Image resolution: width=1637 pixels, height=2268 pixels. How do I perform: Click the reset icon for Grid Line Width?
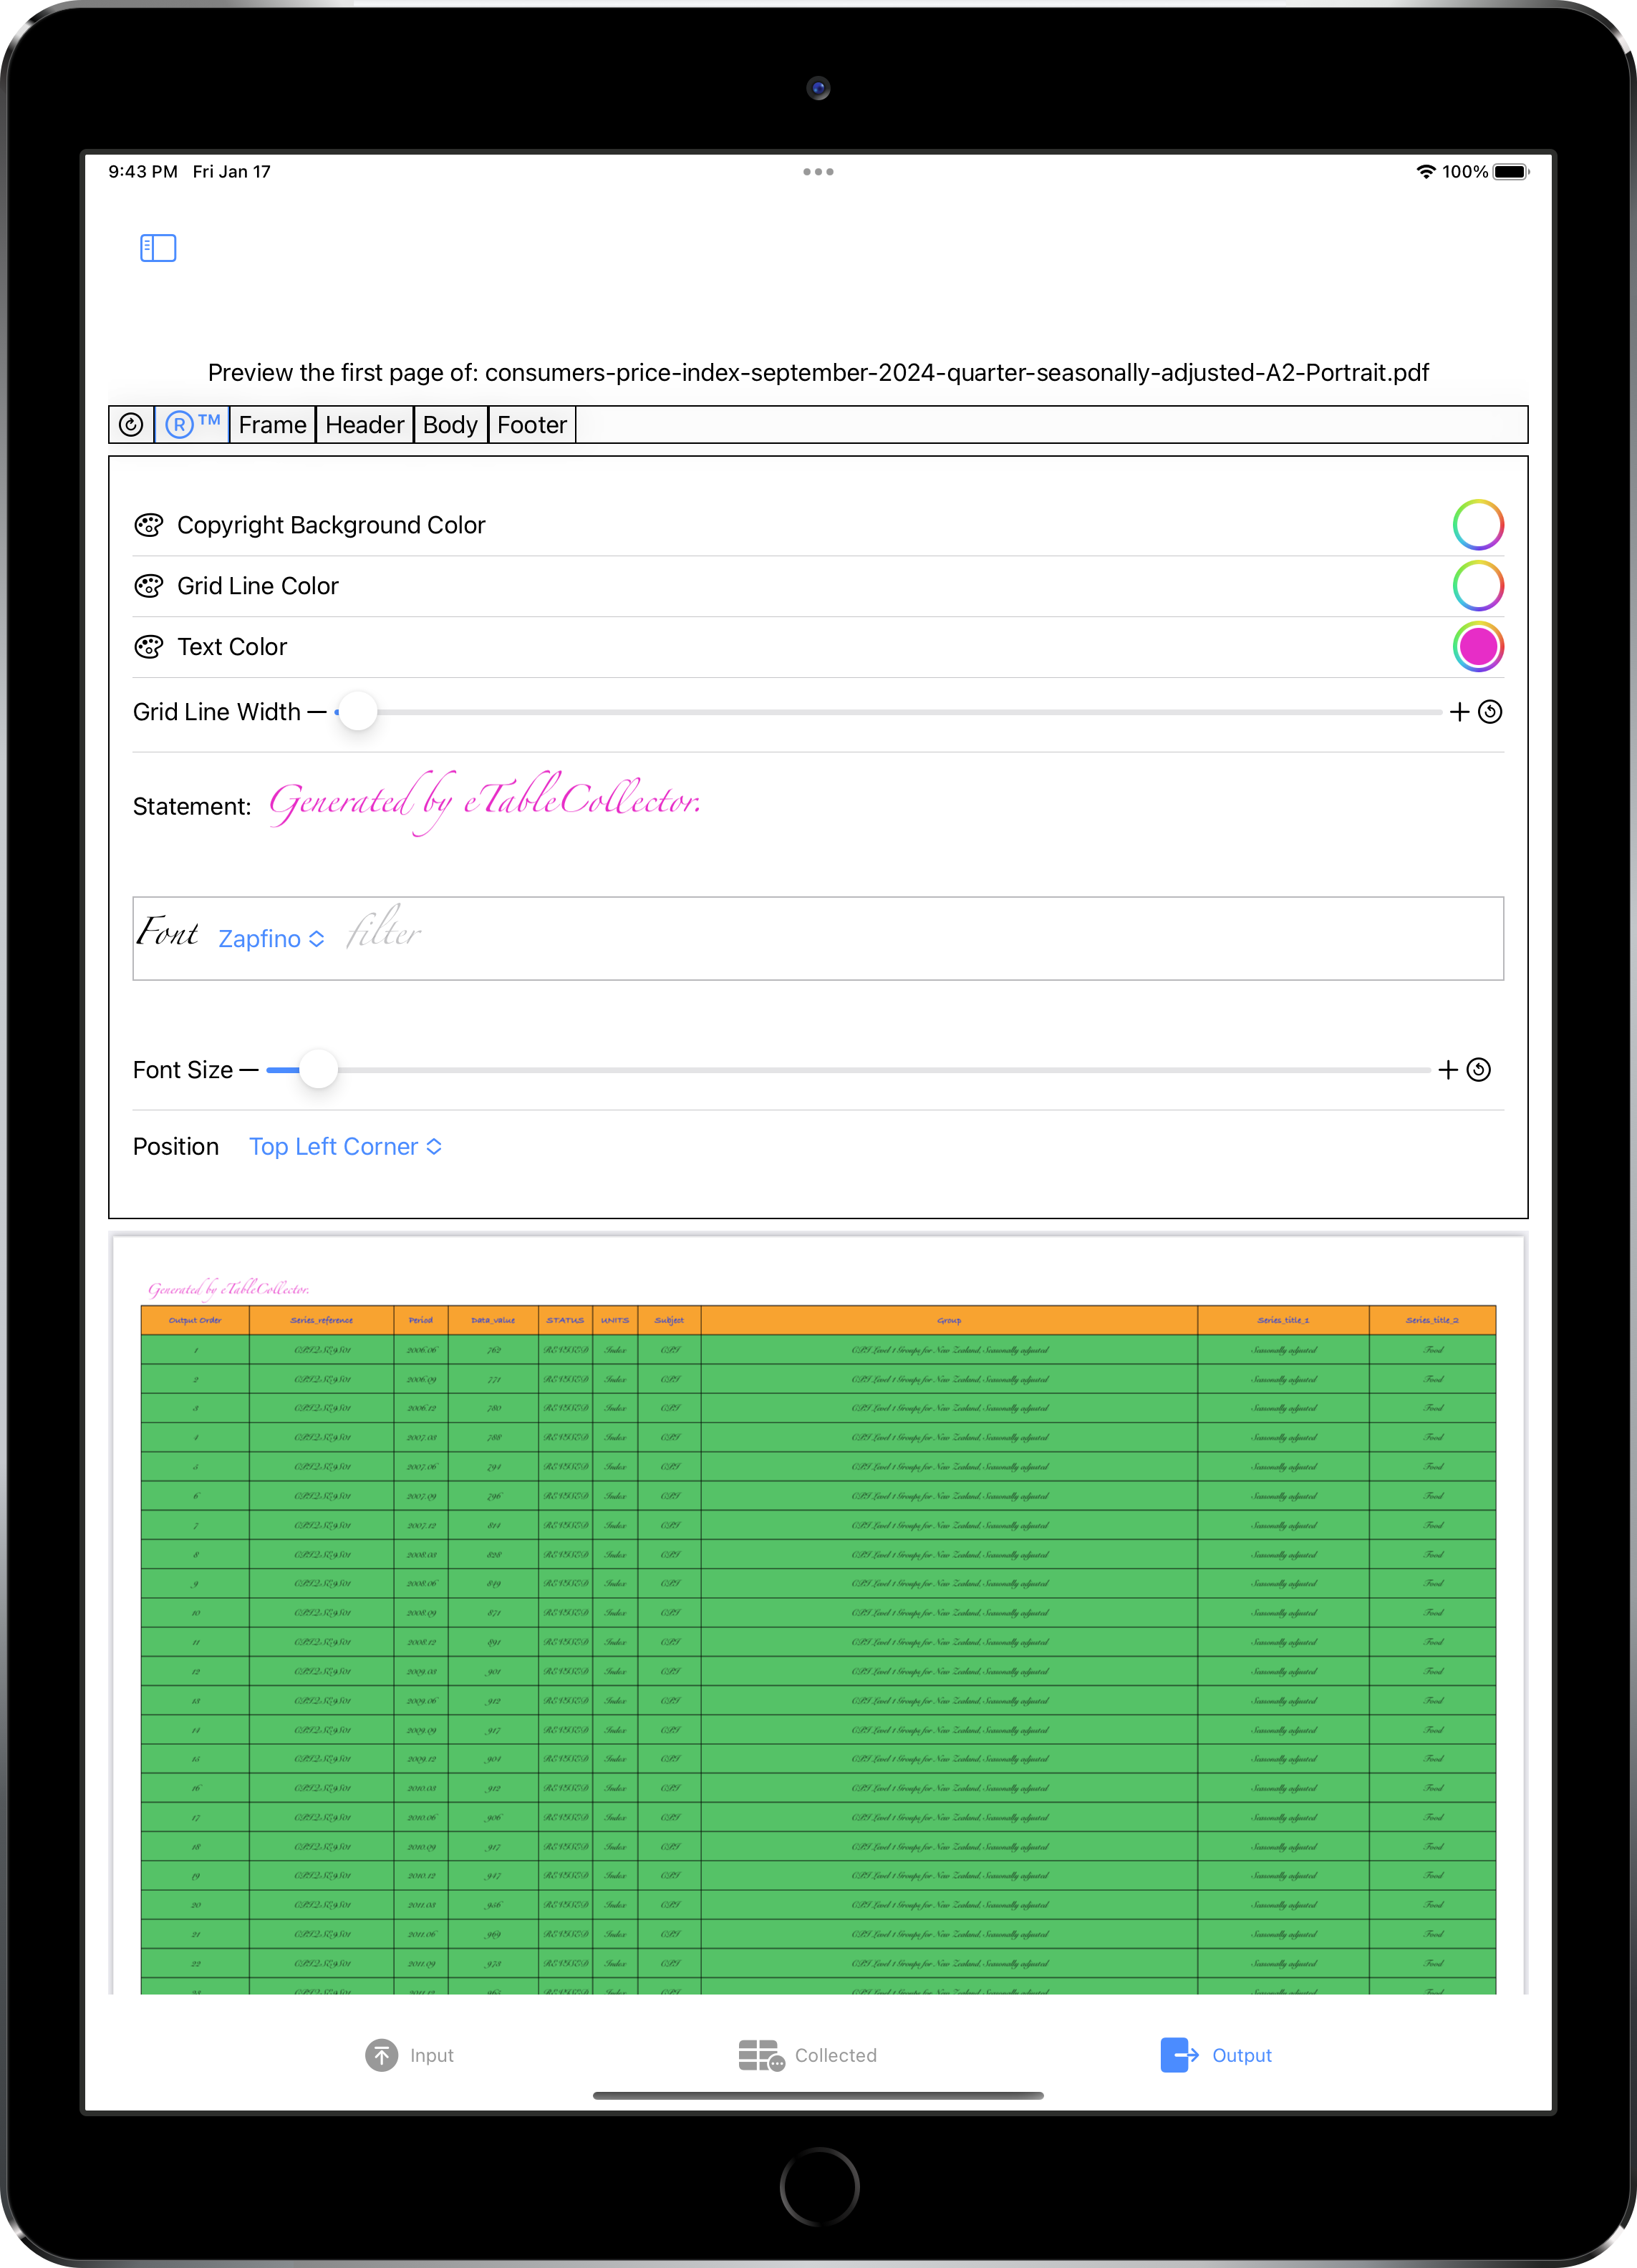(1490, 712)
